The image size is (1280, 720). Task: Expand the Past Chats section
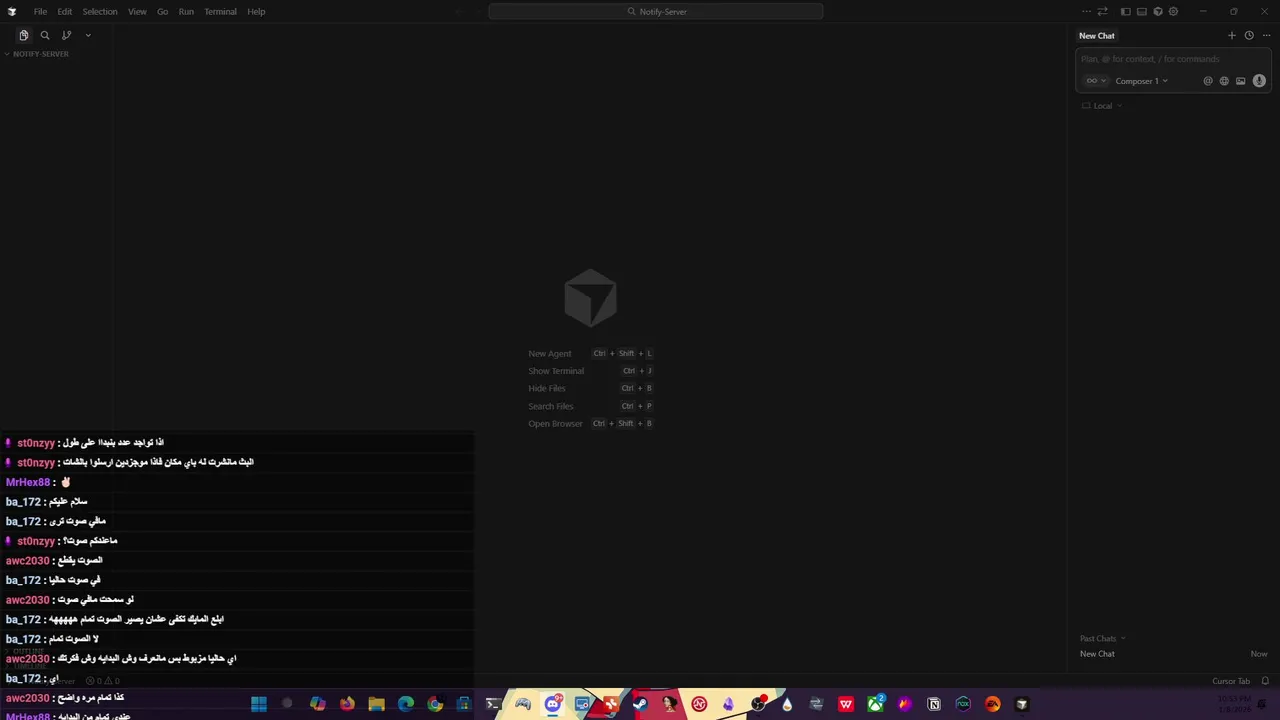pyautogui.click(x=1102, y=638)
